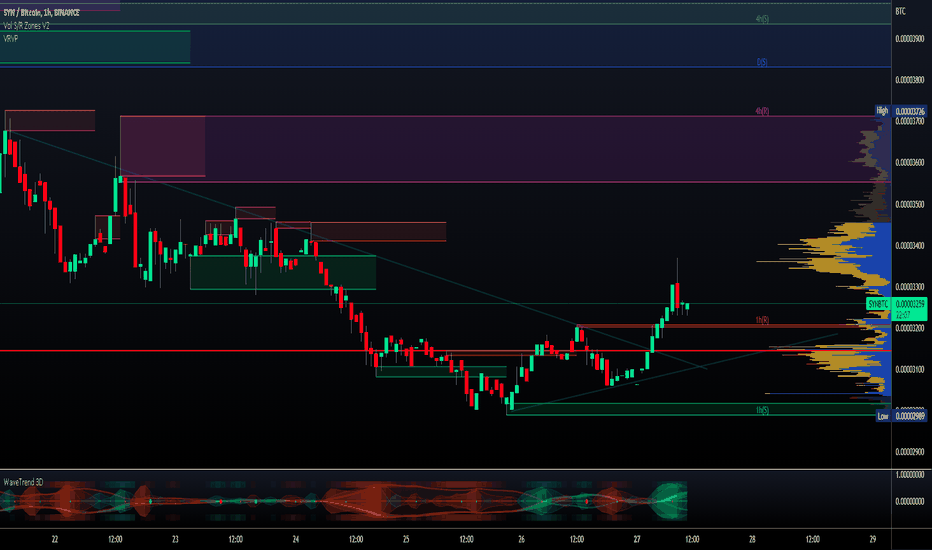
Task: Click the green SYNBTC current price tag
Action: coord(897,309)
